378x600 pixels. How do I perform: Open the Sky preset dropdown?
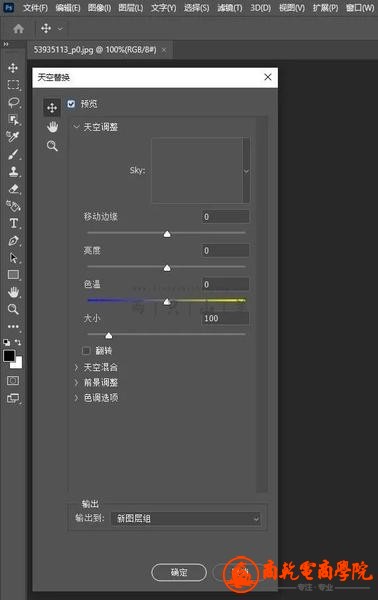coord(246,171)
